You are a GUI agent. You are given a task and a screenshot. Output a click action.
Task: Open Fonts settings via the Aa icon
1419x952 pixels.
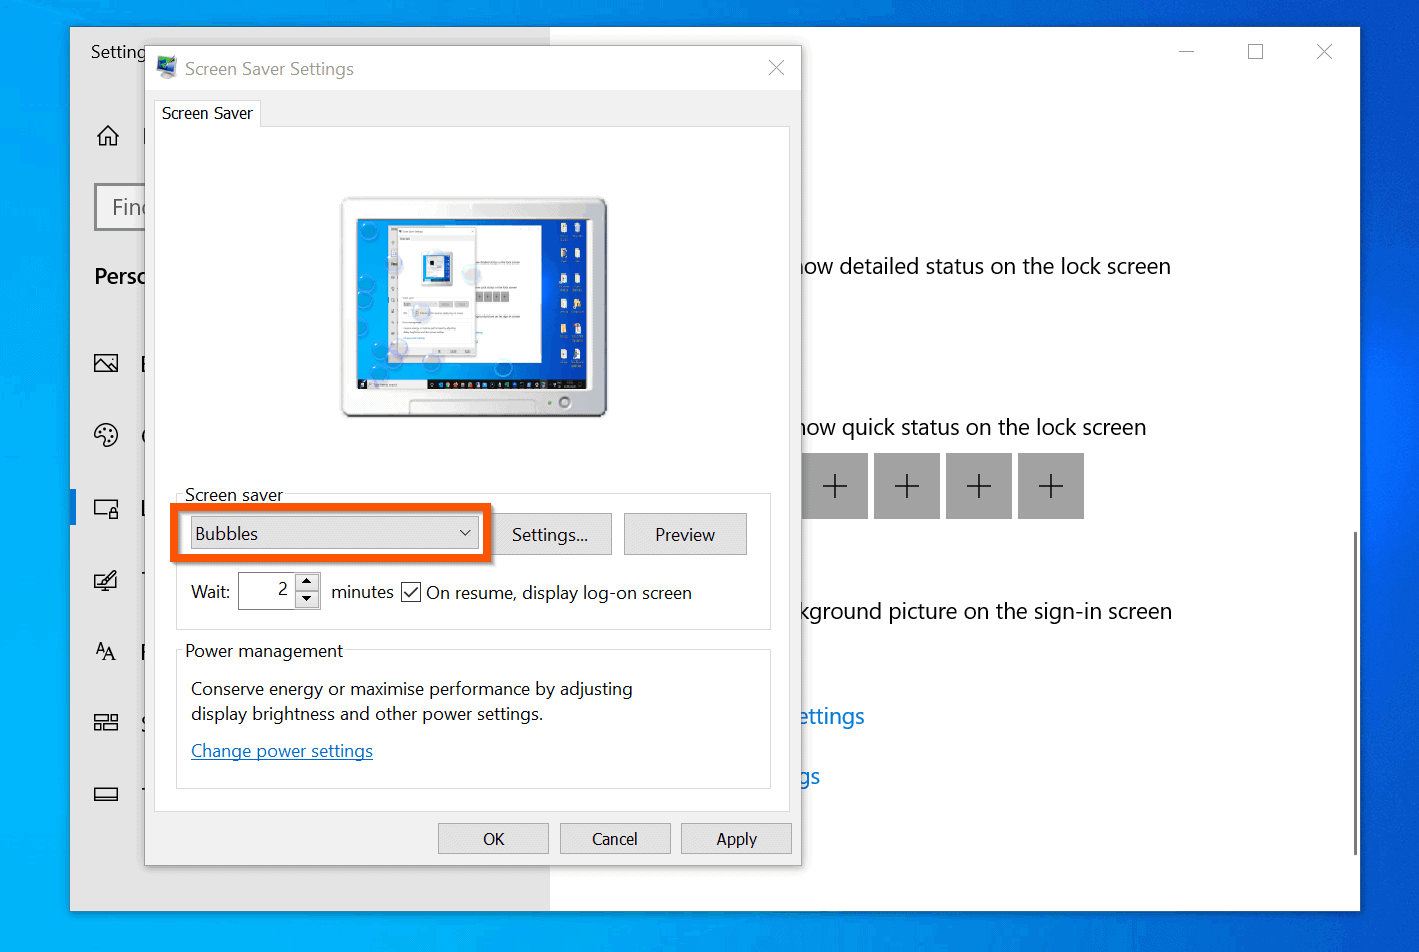[x=107, y=651]
